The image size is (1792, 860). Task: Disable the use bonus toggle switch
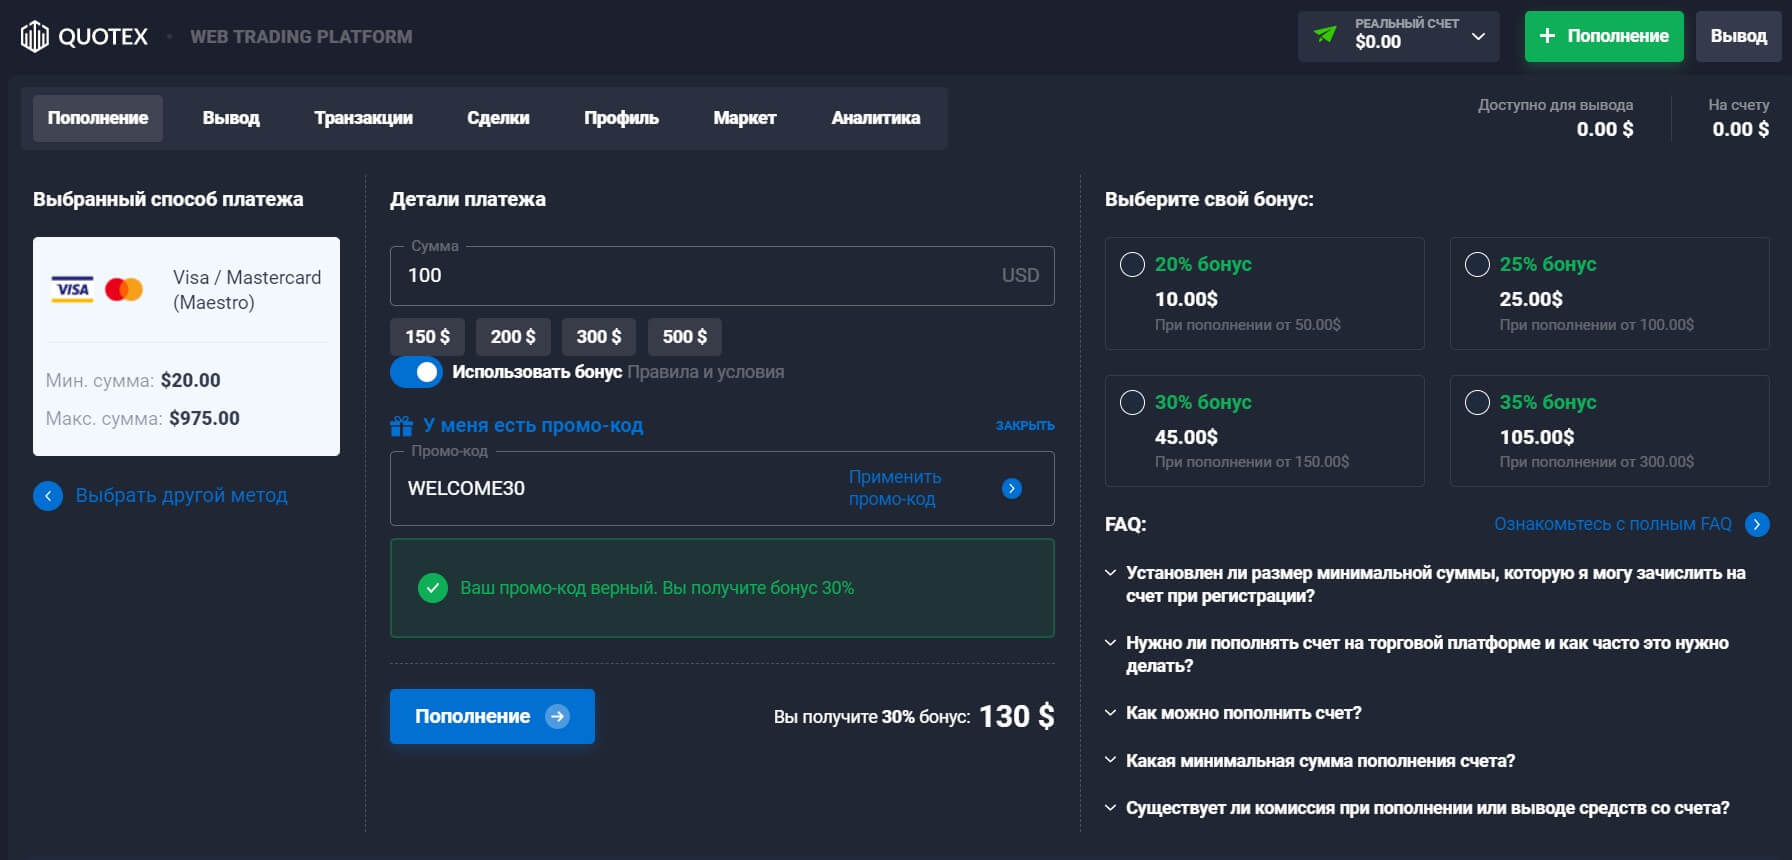point(416,372)
